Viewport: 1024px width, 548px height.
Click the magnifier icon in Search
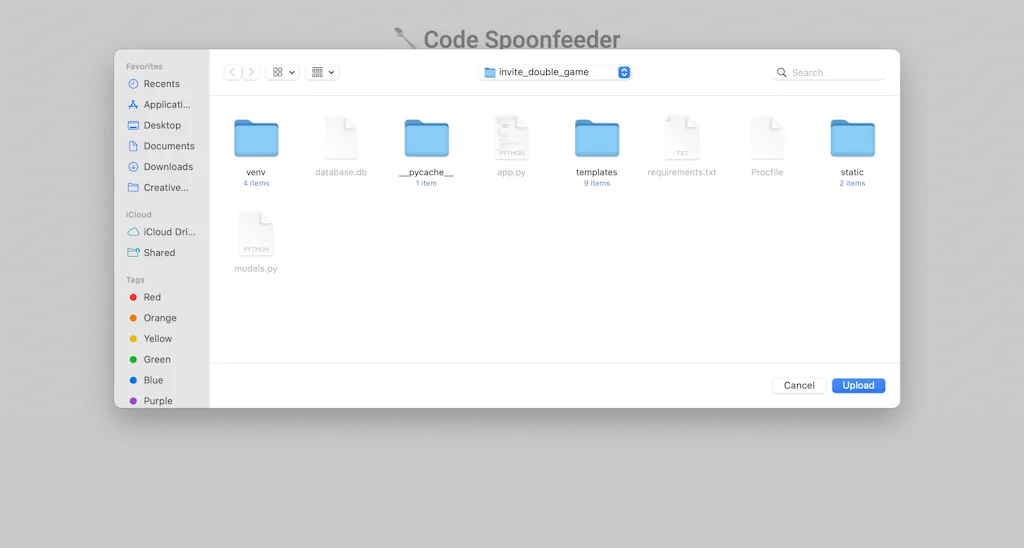[x=781, y=73]
